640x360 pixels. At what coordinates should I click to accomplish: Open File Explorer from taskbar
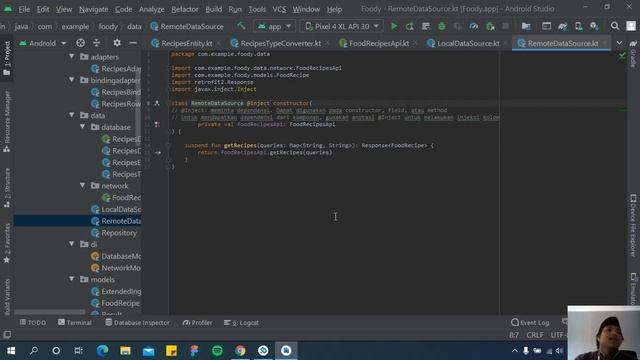(125, 350)
